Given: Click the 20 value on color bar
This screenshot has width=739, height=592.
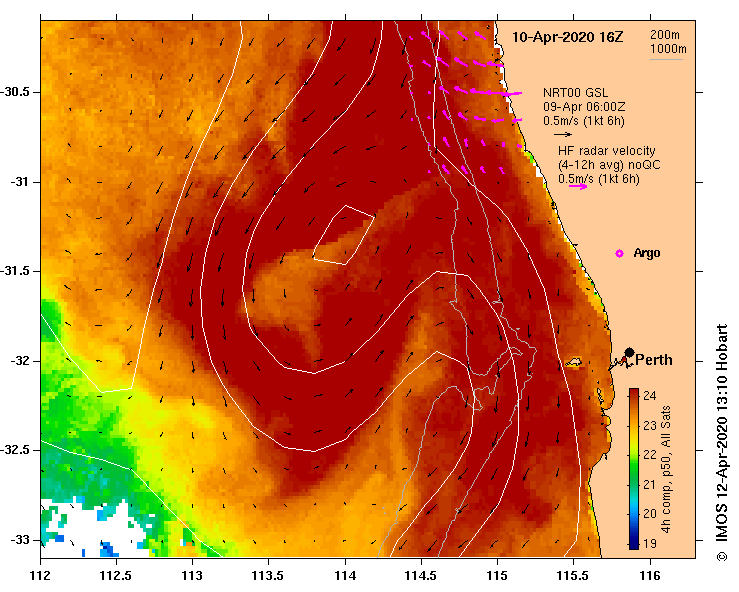Looking at the screenshot, I should (x=649, y=513).
